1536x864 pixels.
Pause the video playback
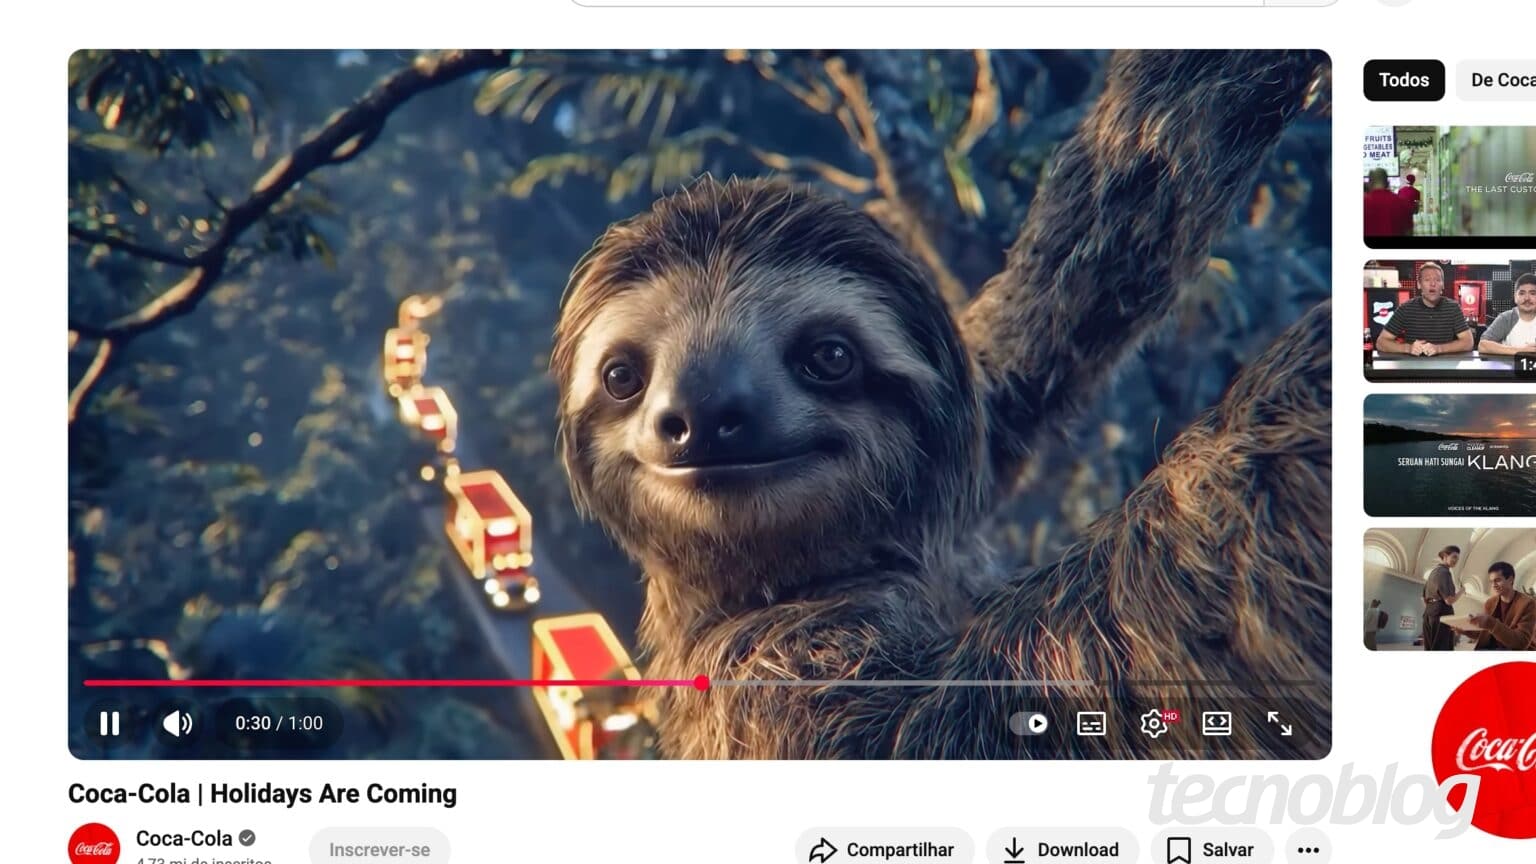coord(109,723)
